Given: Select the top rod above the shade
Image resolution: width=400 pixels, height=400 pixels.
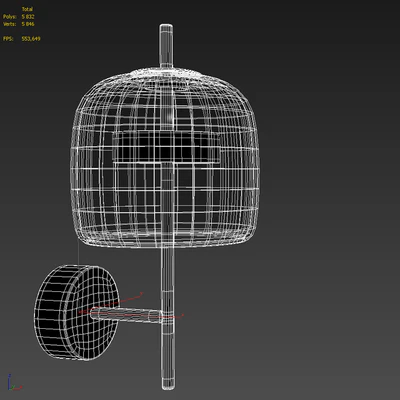Looking at the screenshot, I should [x=166, y=46].
